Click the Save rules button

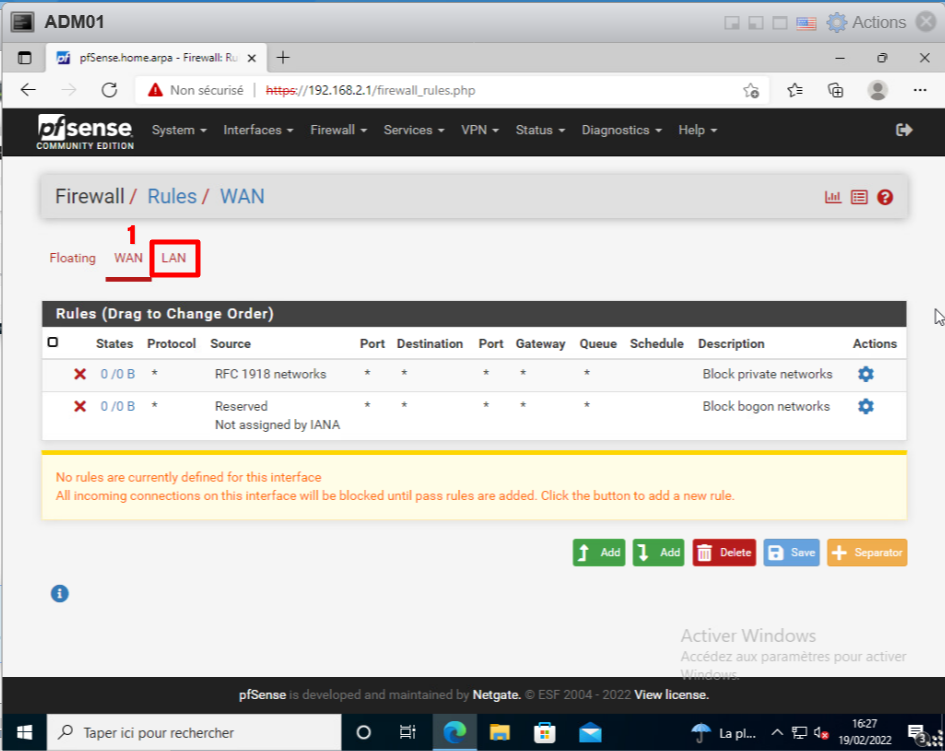[790, 552]
